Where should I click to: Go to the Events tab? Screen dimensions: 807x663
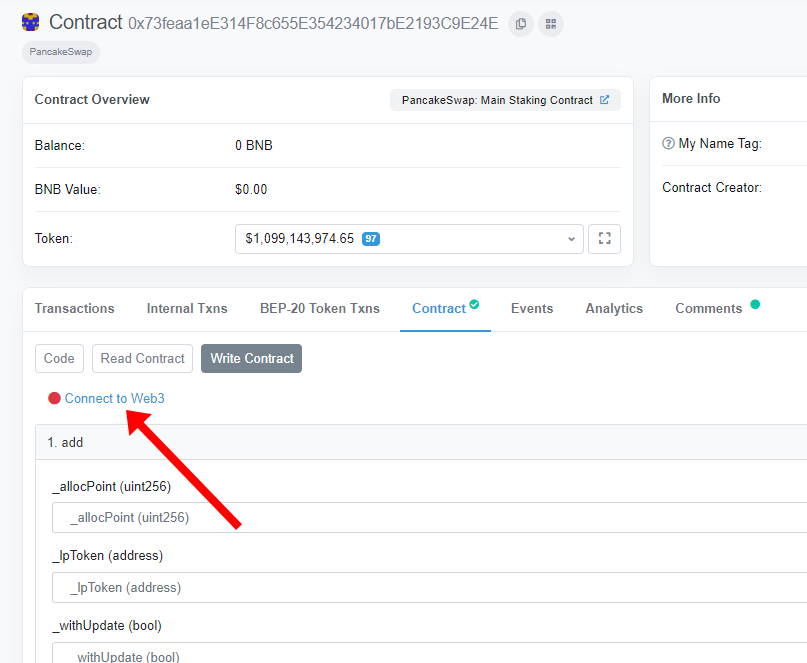coord(532,308)
